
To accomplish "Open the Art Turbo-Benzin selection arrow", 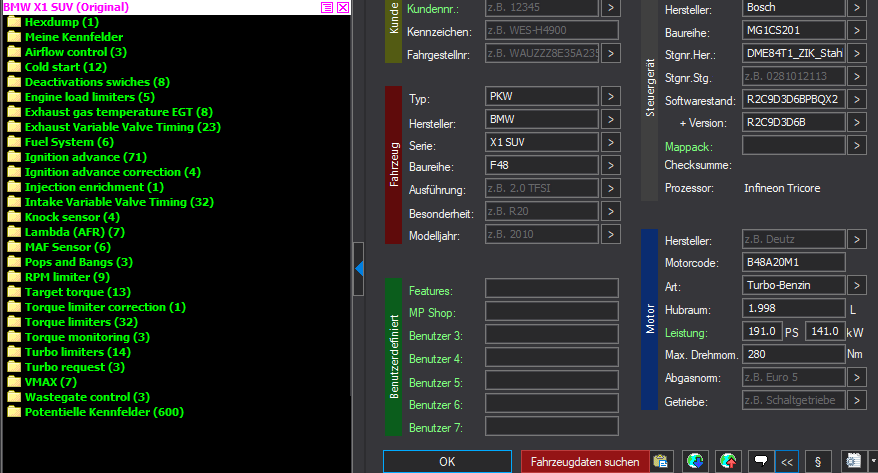I will [x=857, y=285].
